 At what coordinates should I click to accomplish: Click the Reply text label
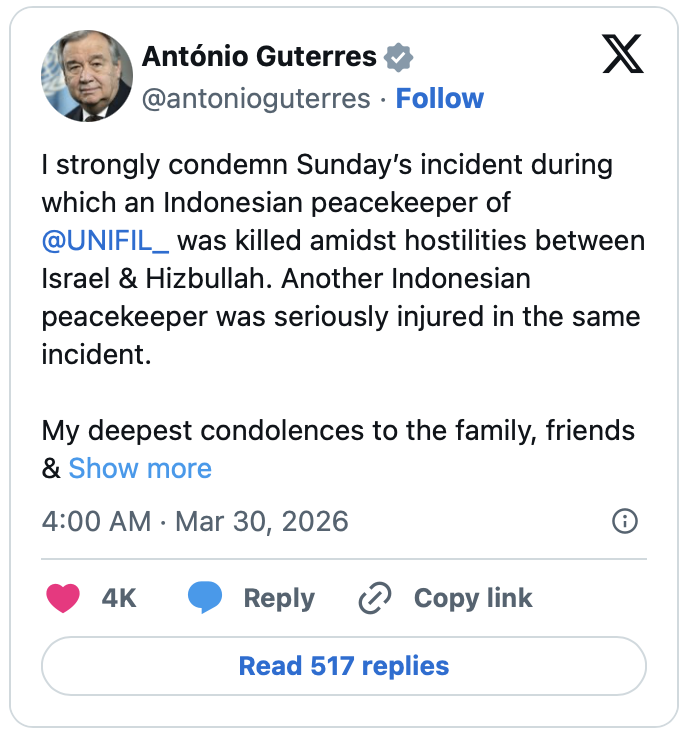279,598
